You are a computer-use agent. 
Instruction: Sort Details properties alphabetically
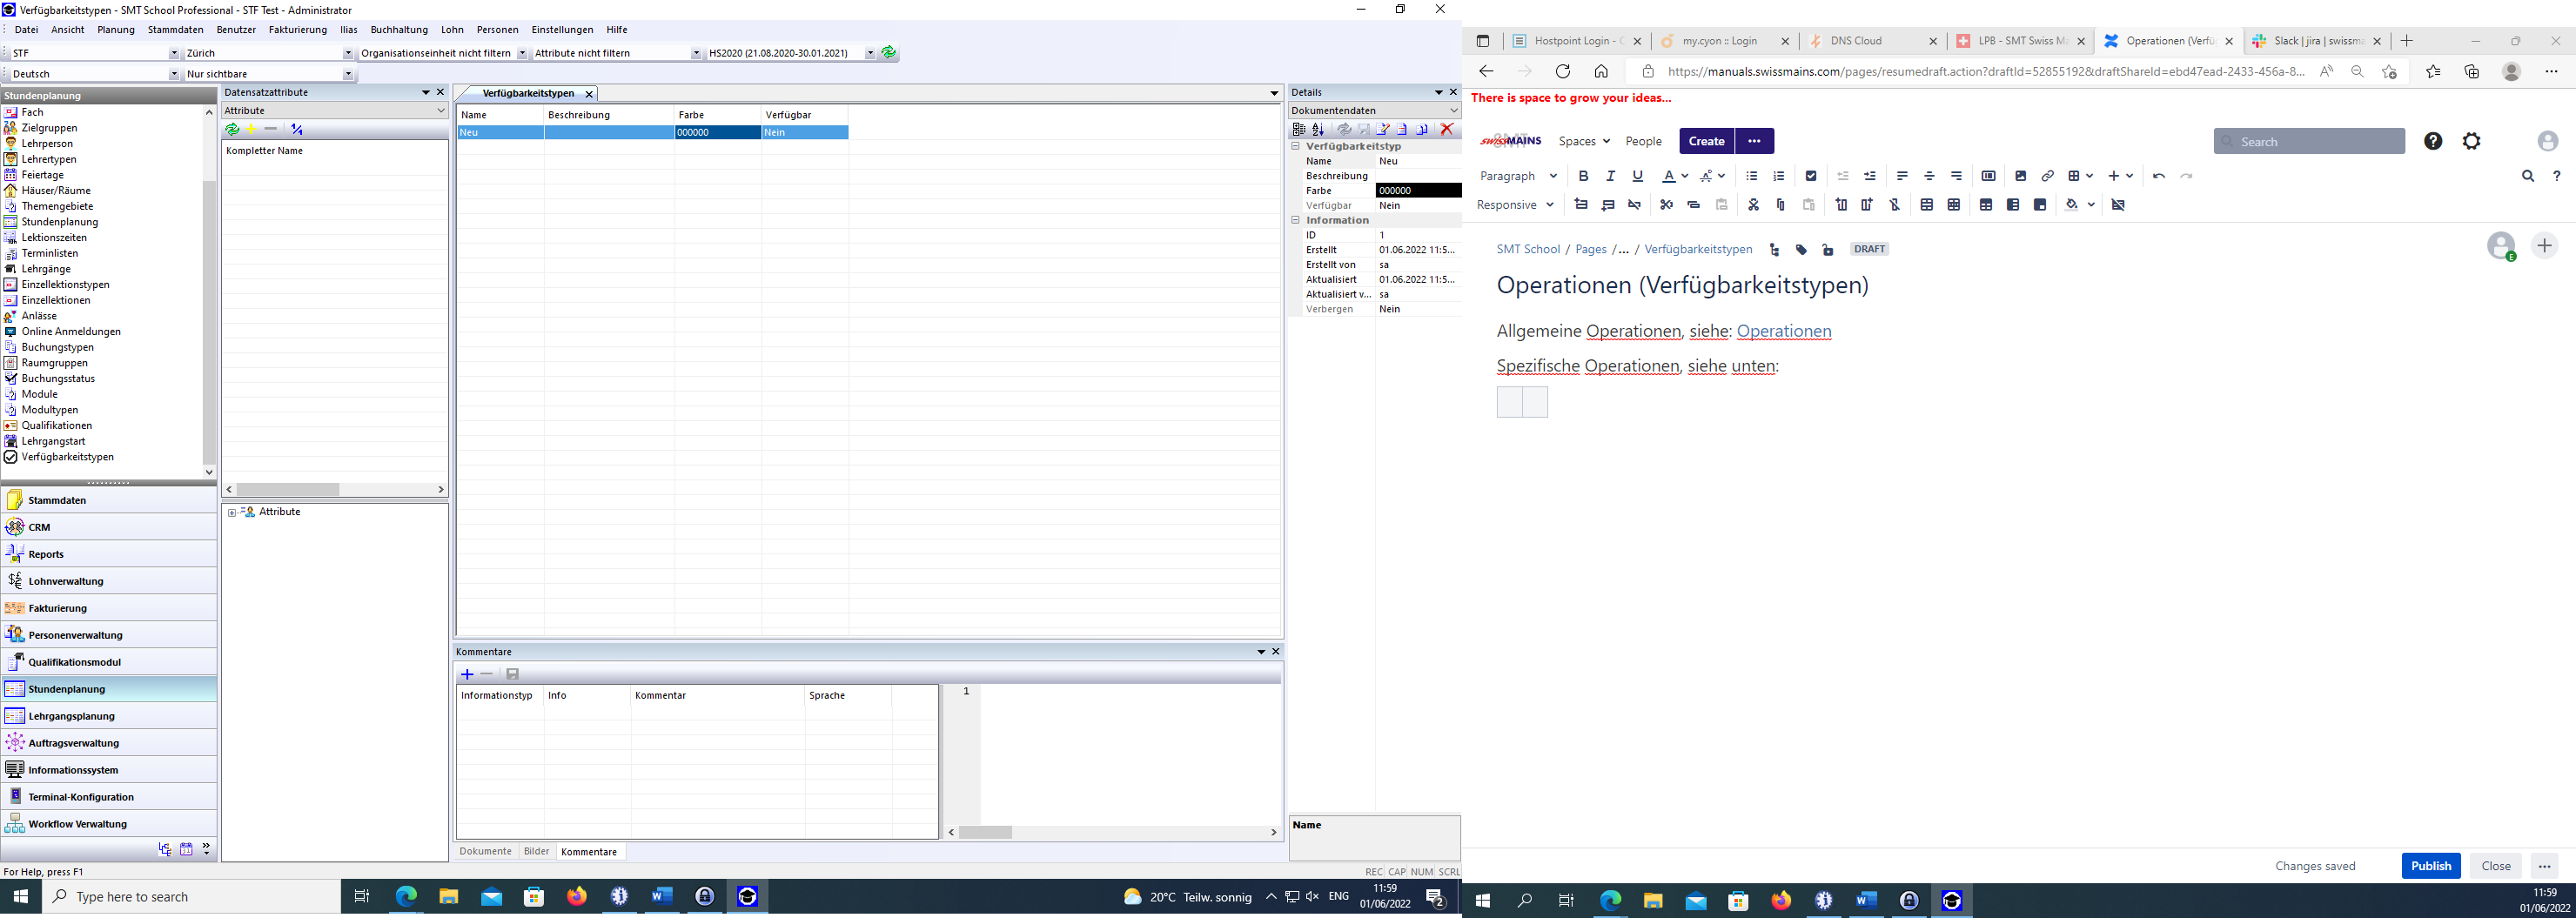tap(1318, 129)
